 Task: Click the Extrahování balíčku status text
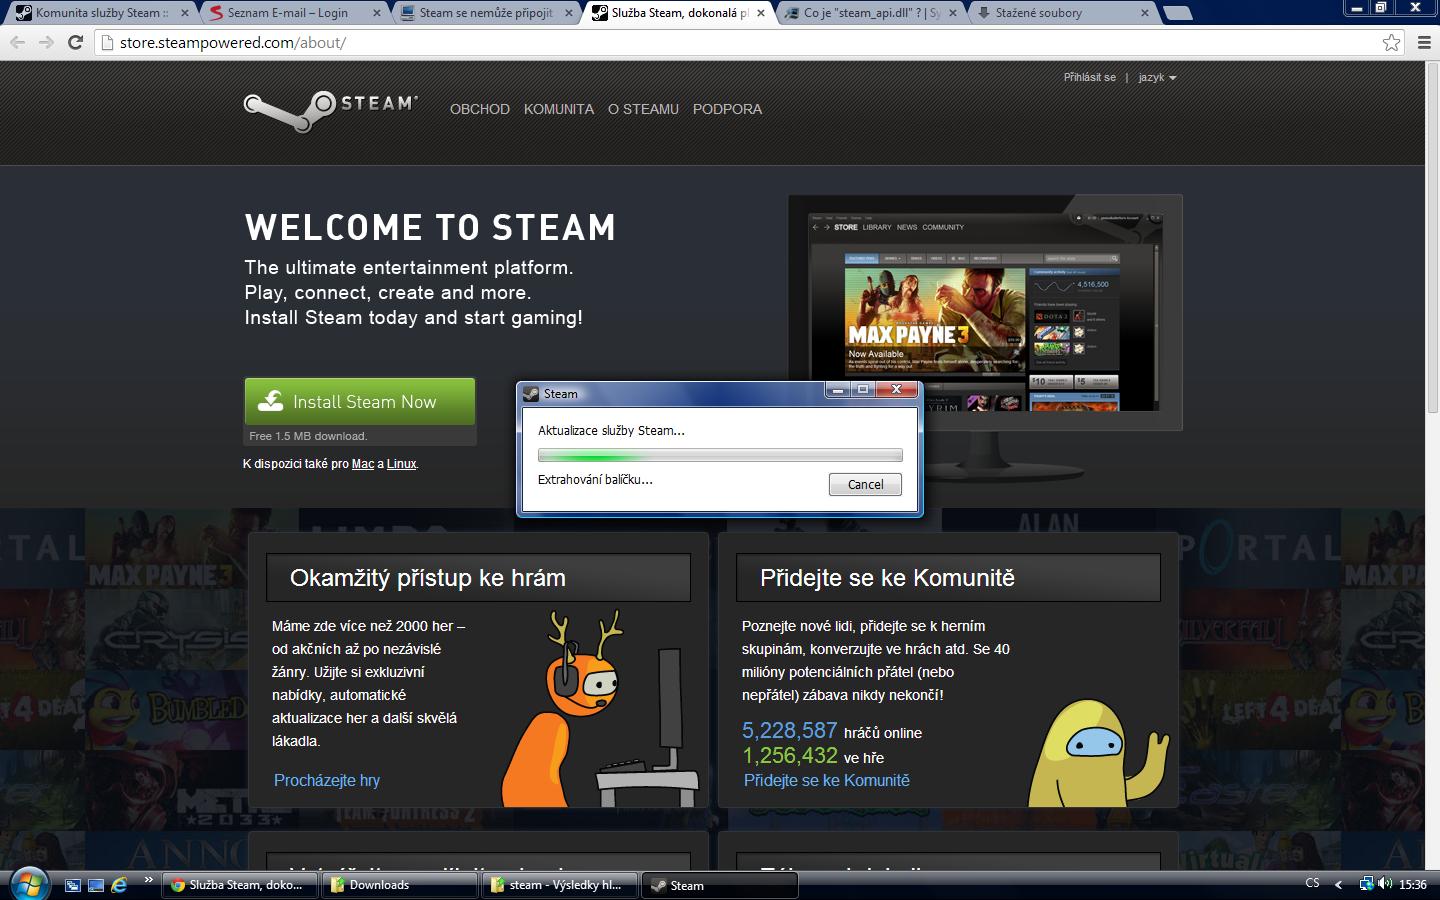[595, 480]
